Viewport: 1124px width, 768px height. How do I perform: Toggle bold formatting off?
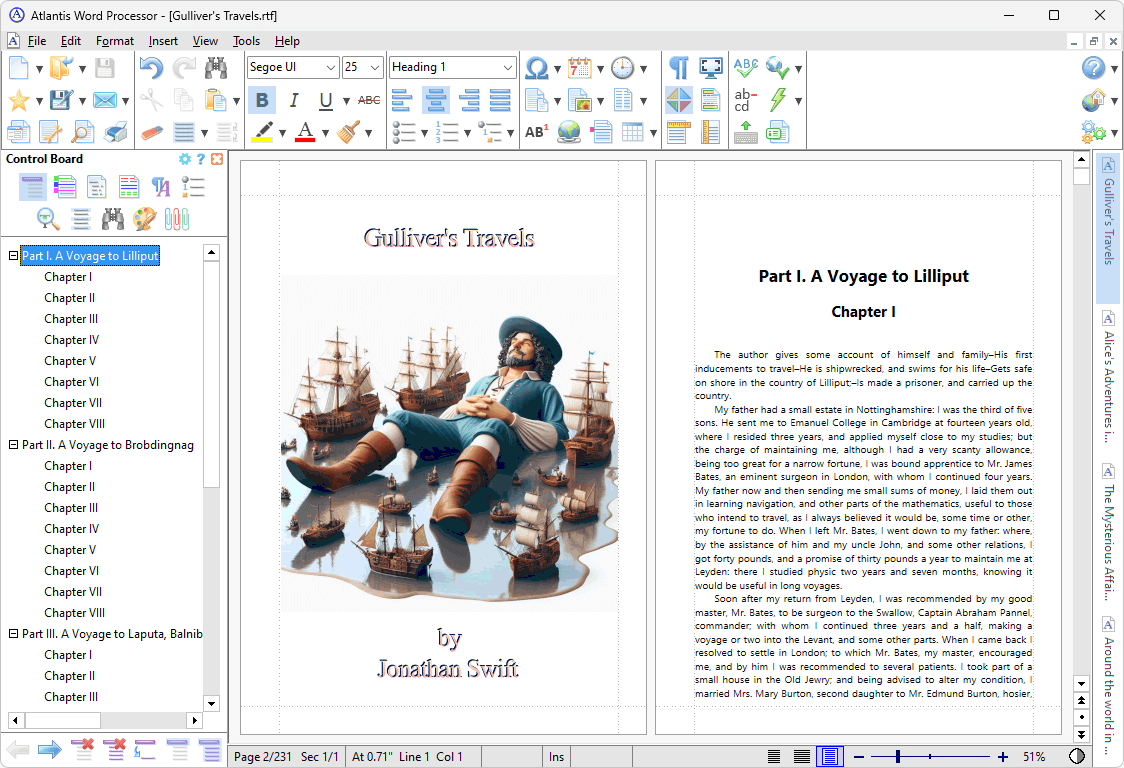coord(261,100)
